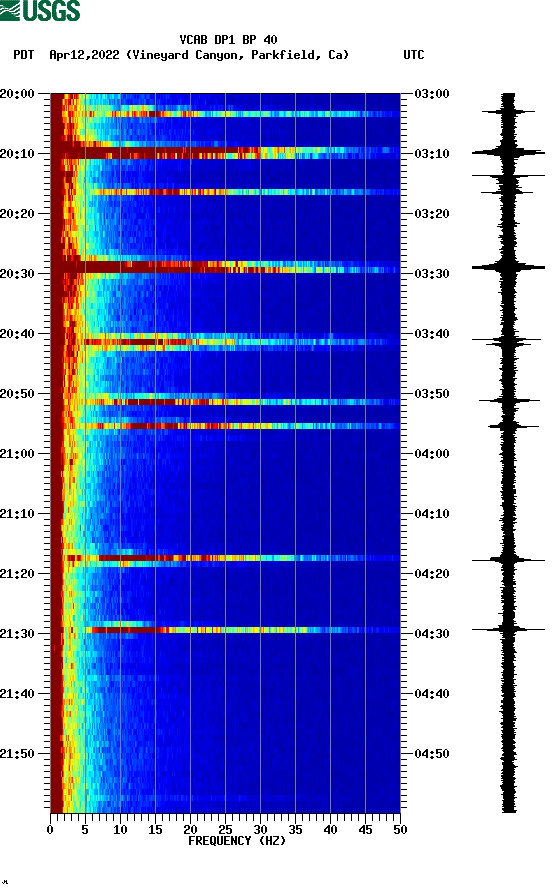
Task: Click the spectrogram event band near 20:29
Action: [226, 267]
